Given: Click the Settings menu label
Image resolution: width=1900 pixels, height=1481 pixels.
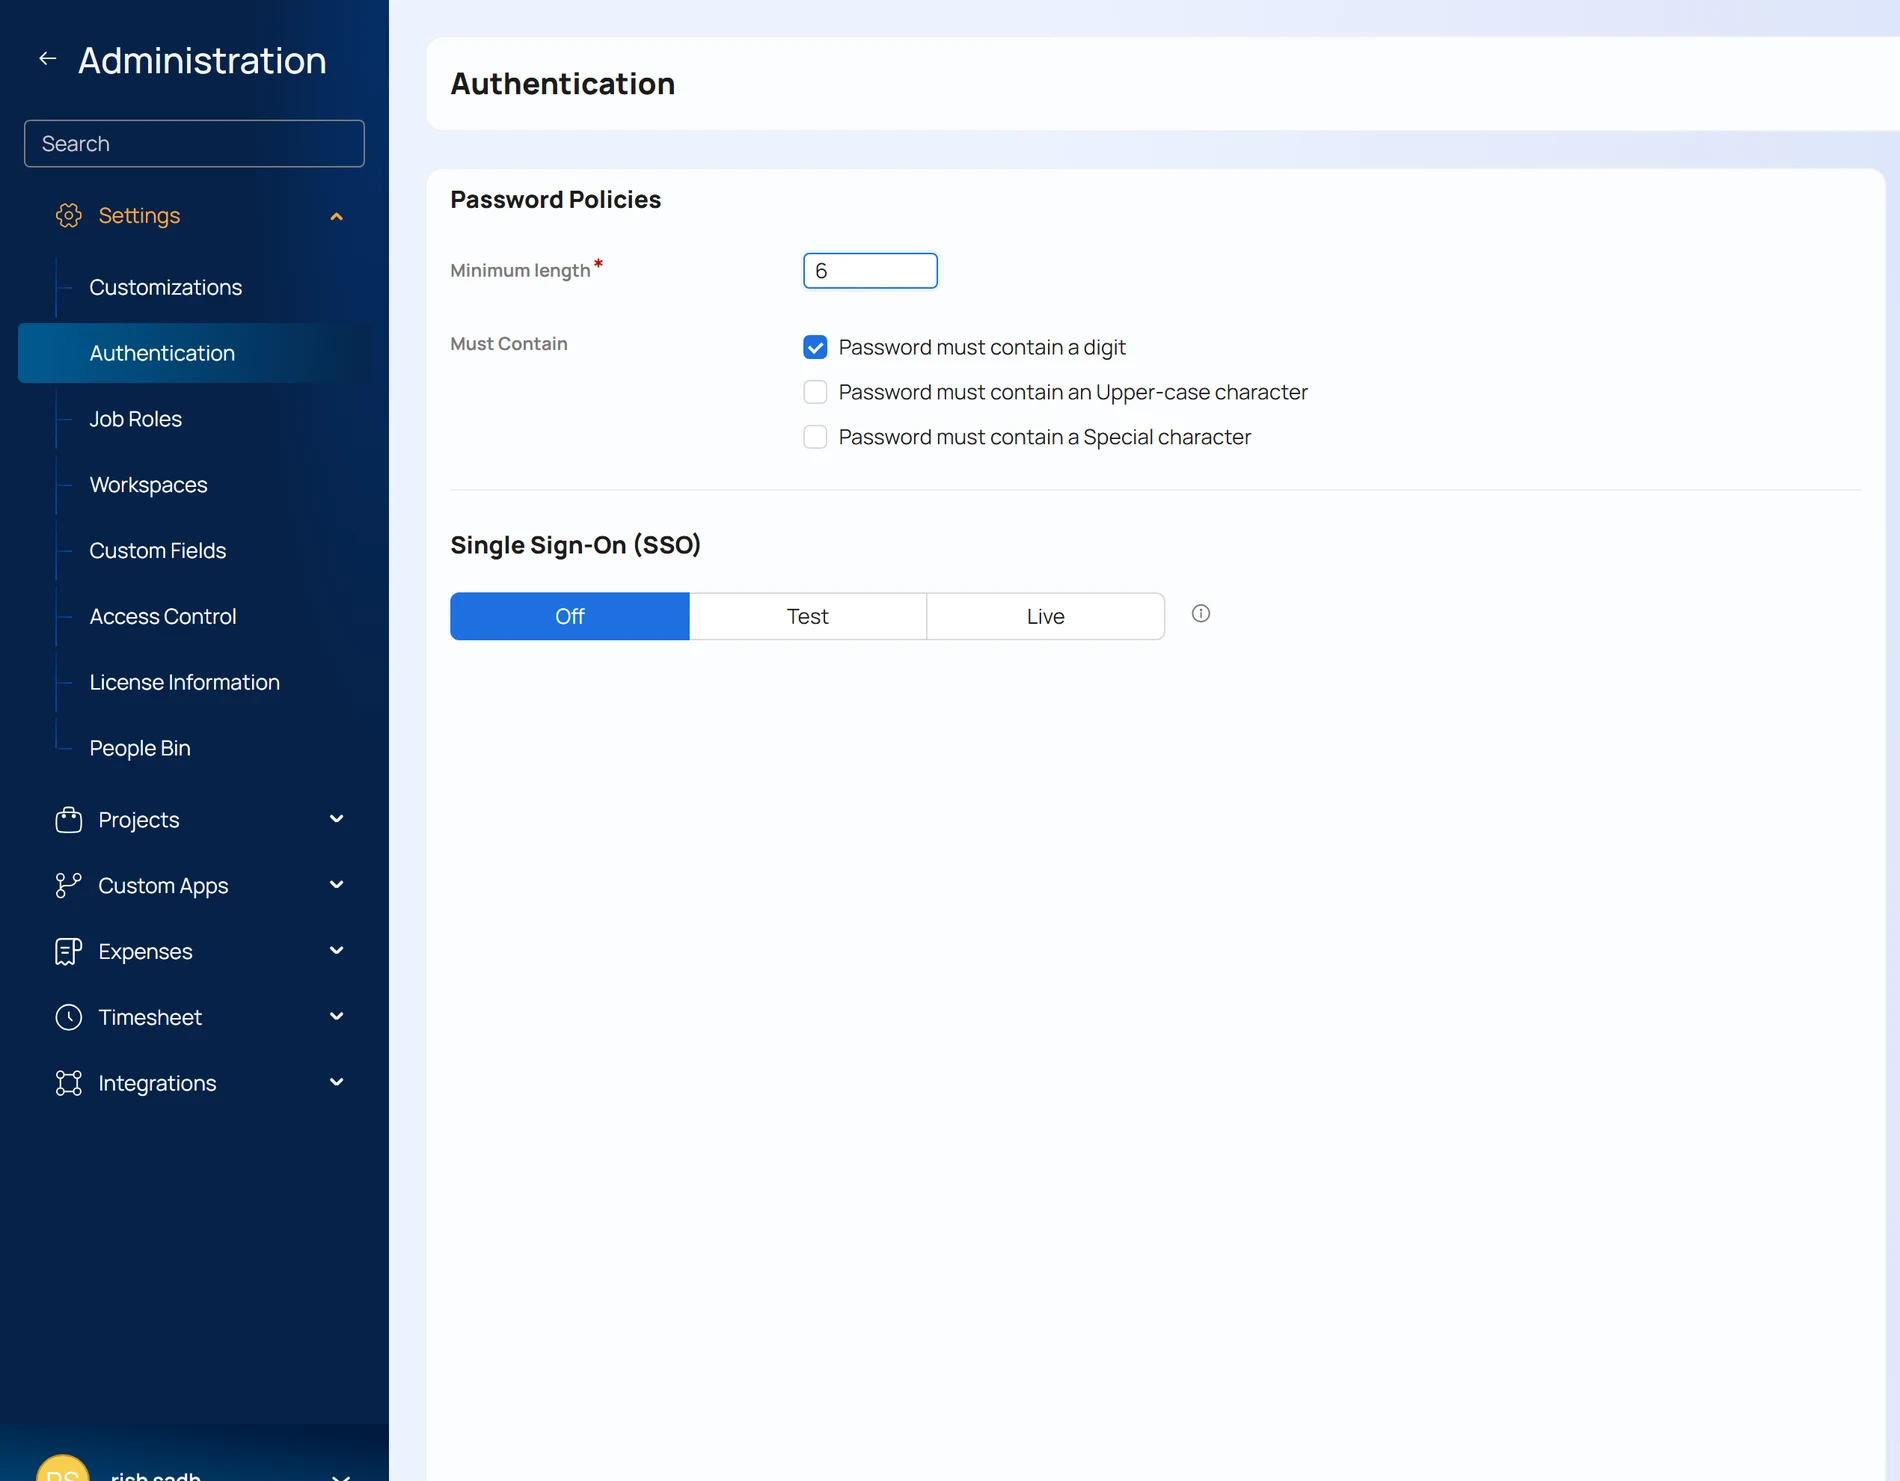Looking at the screenshot, I should (x=139, y=216).
